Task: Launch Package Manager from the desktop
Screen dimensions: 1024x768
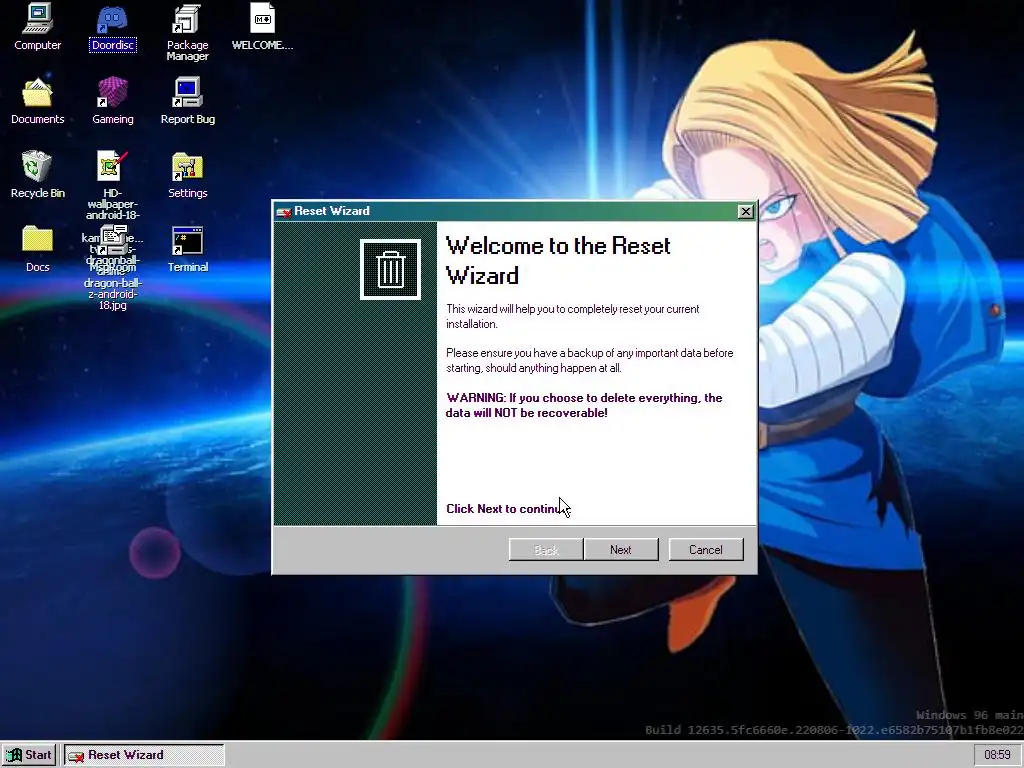Action: point(187,31)
